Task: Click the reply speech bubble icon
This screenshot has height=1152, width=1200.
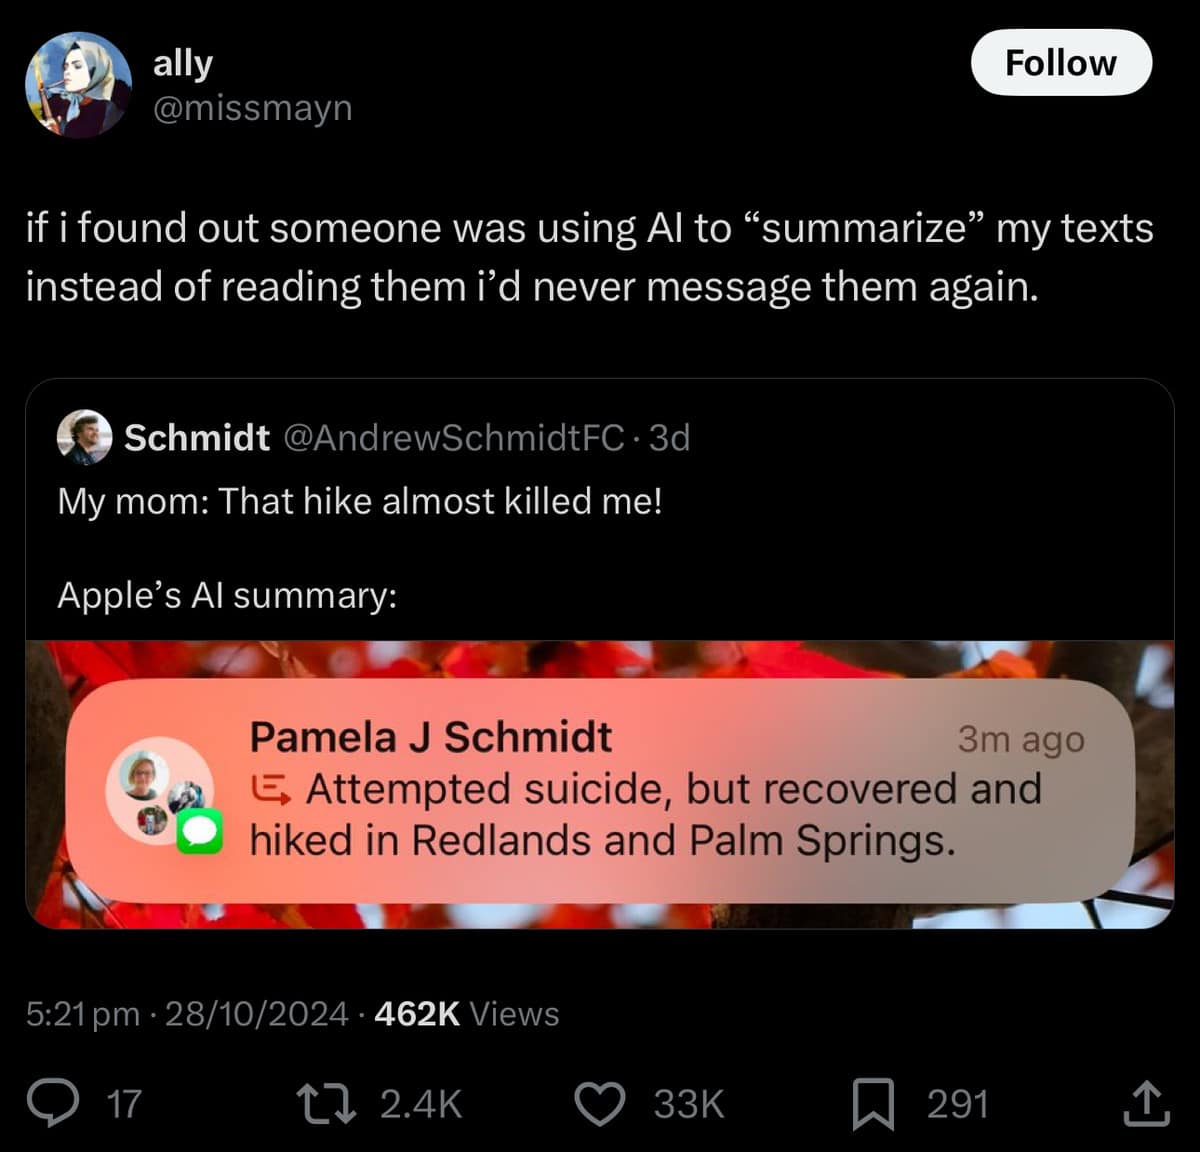Action: (53, 1104)
